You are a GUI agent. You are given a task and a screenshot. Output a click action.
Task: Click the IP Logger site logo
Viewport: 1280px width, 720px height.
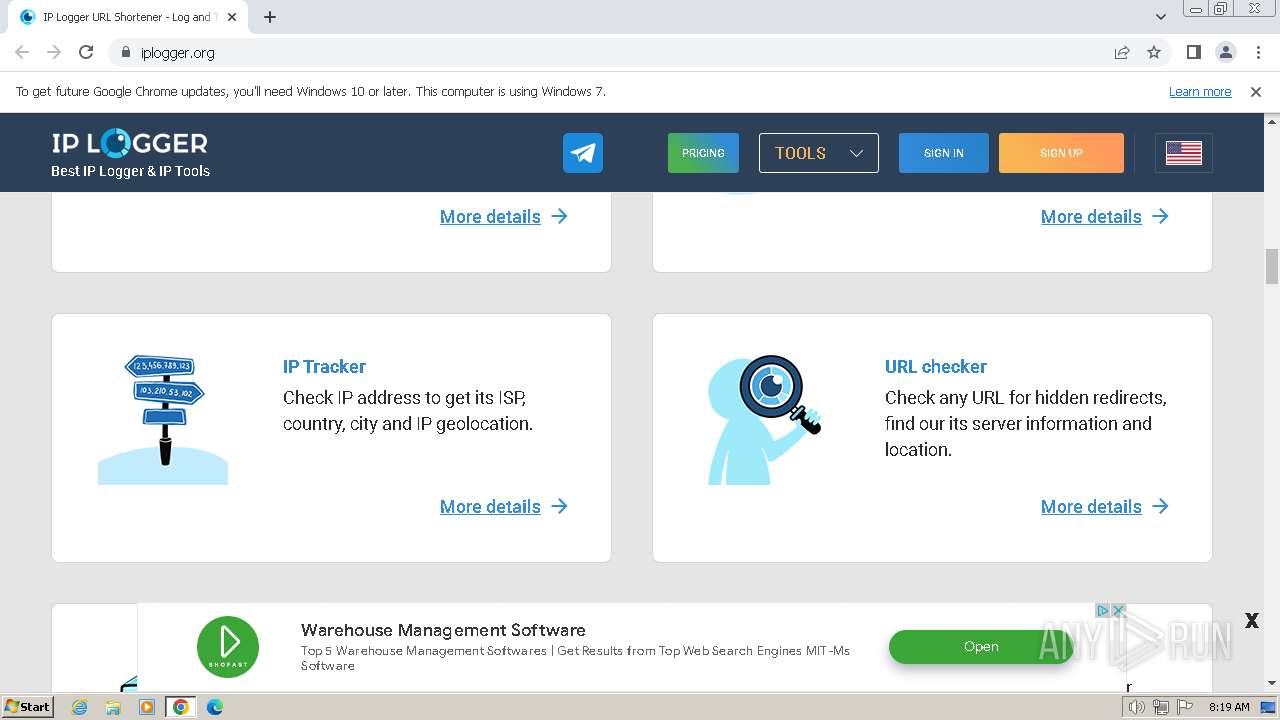coord(130,144)
